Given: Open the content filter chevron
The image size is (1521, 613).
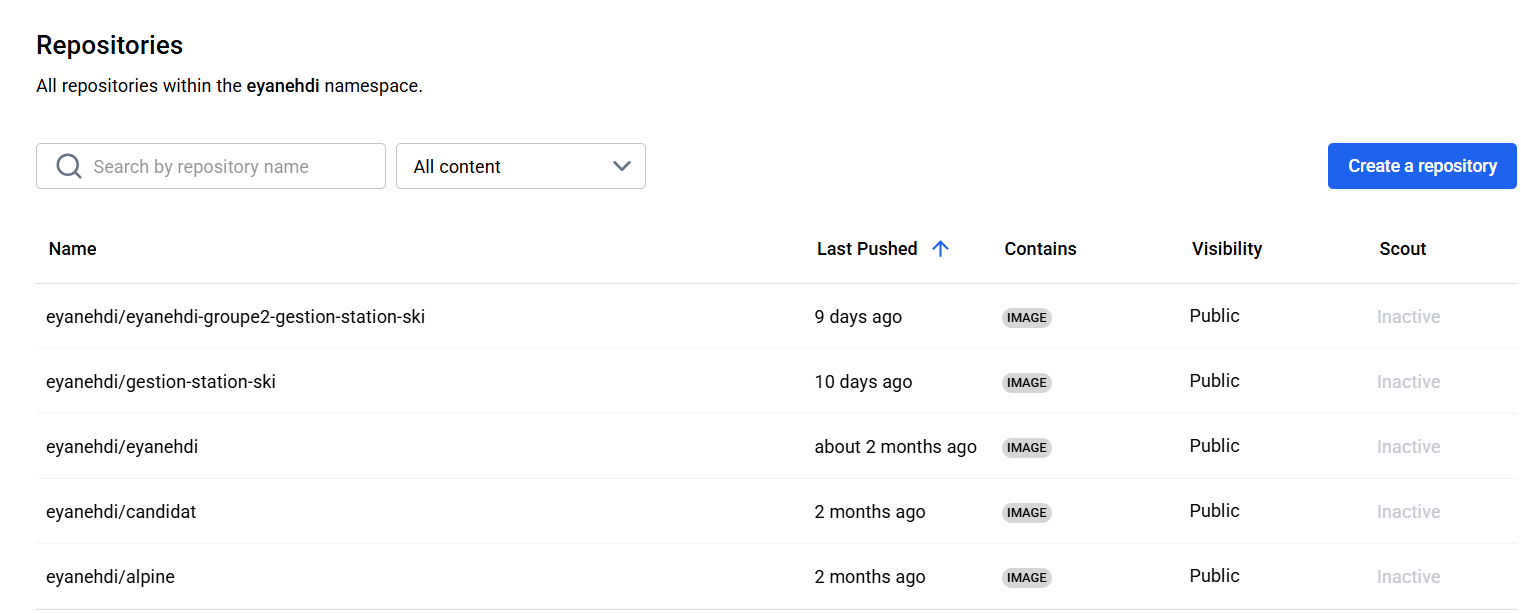Looking at the screenshot, I should pos(620,166).
